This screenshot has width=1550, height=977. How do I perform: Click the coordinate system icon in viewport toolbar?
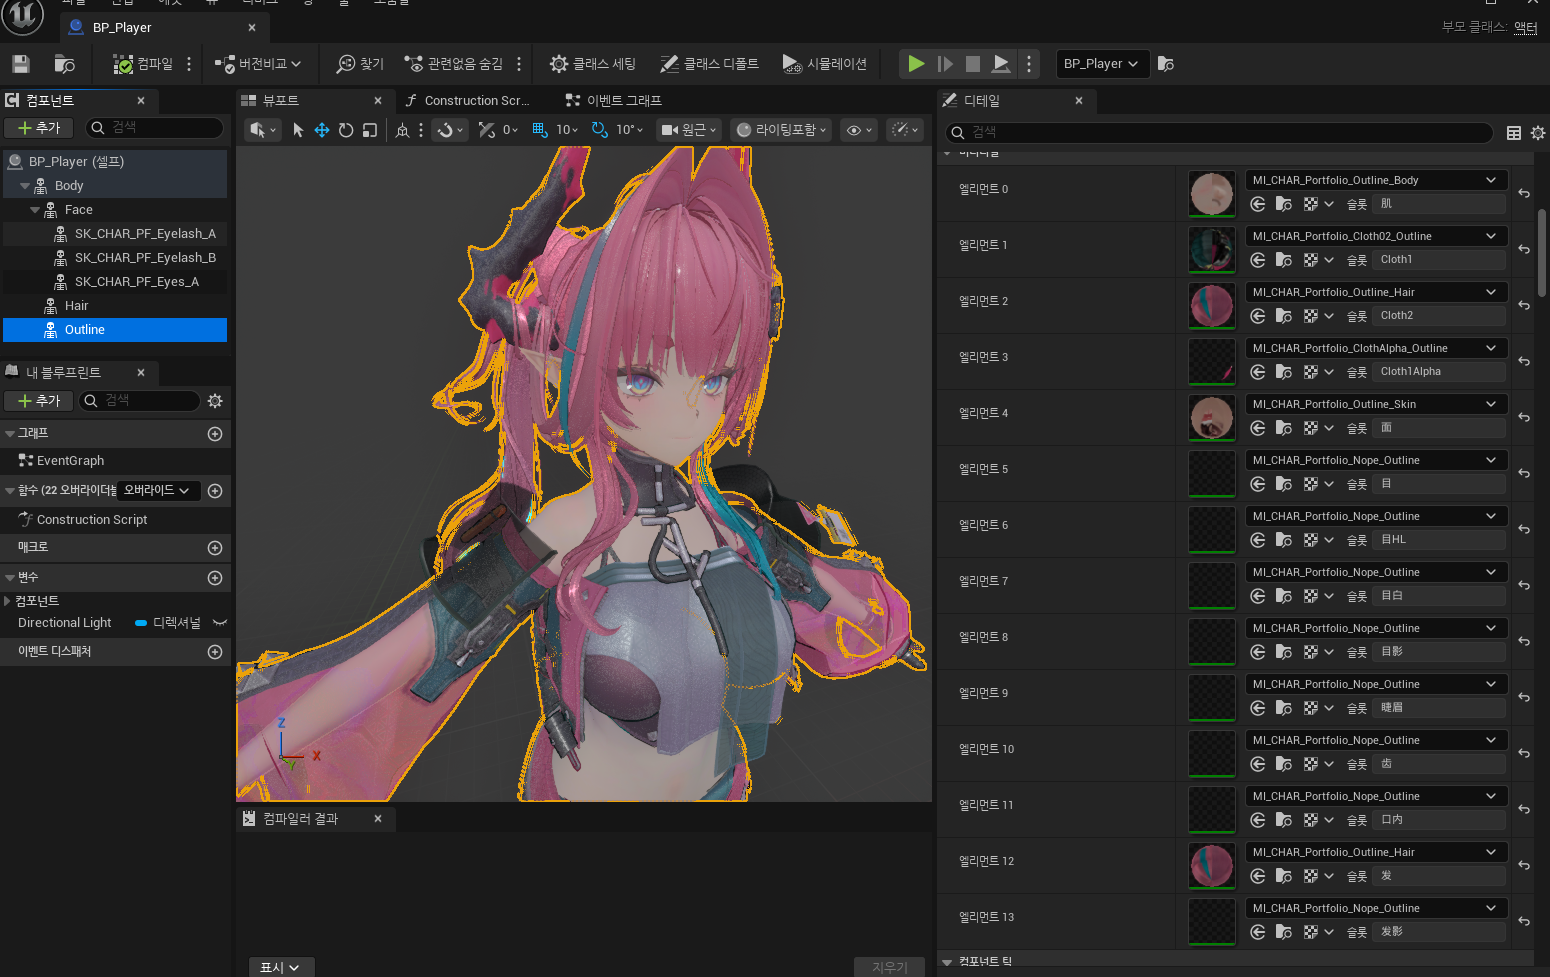402,130
